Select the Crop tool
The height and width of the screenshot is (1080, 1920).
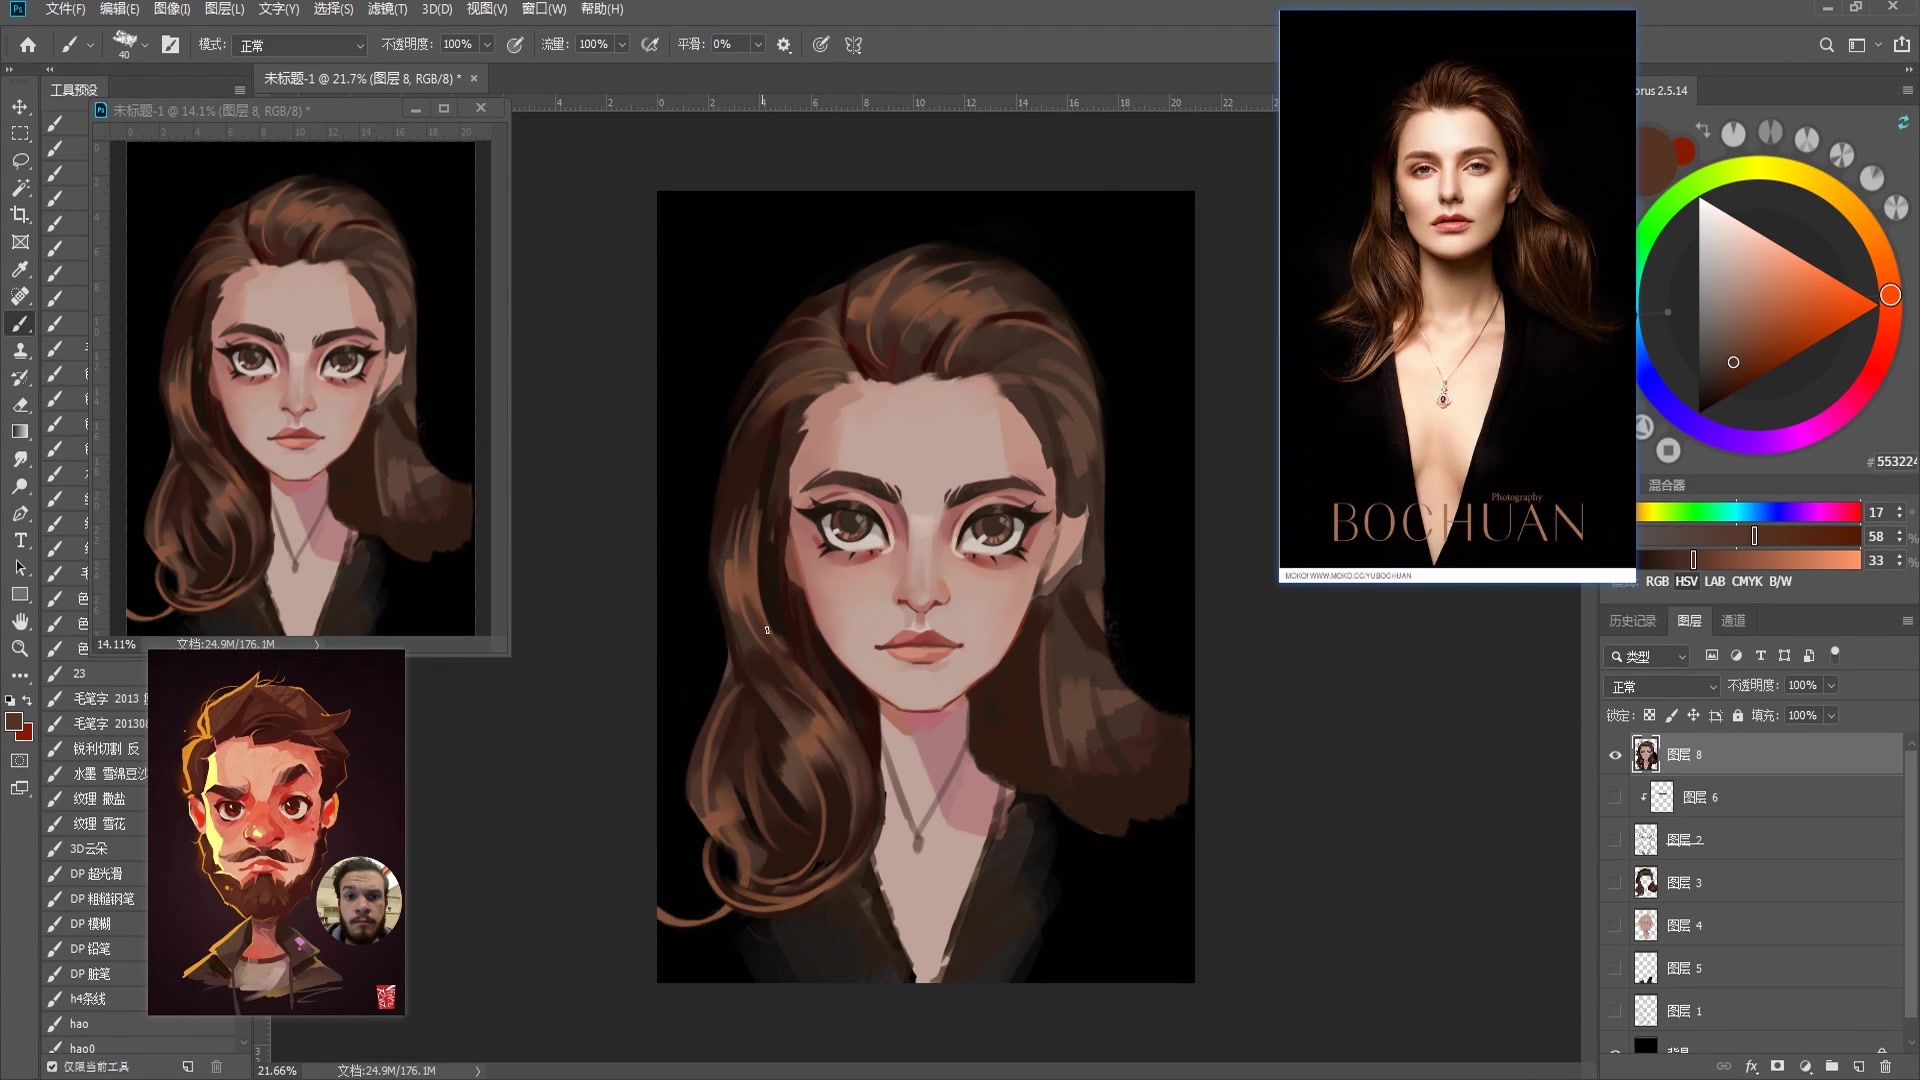[x=20, y=215]
